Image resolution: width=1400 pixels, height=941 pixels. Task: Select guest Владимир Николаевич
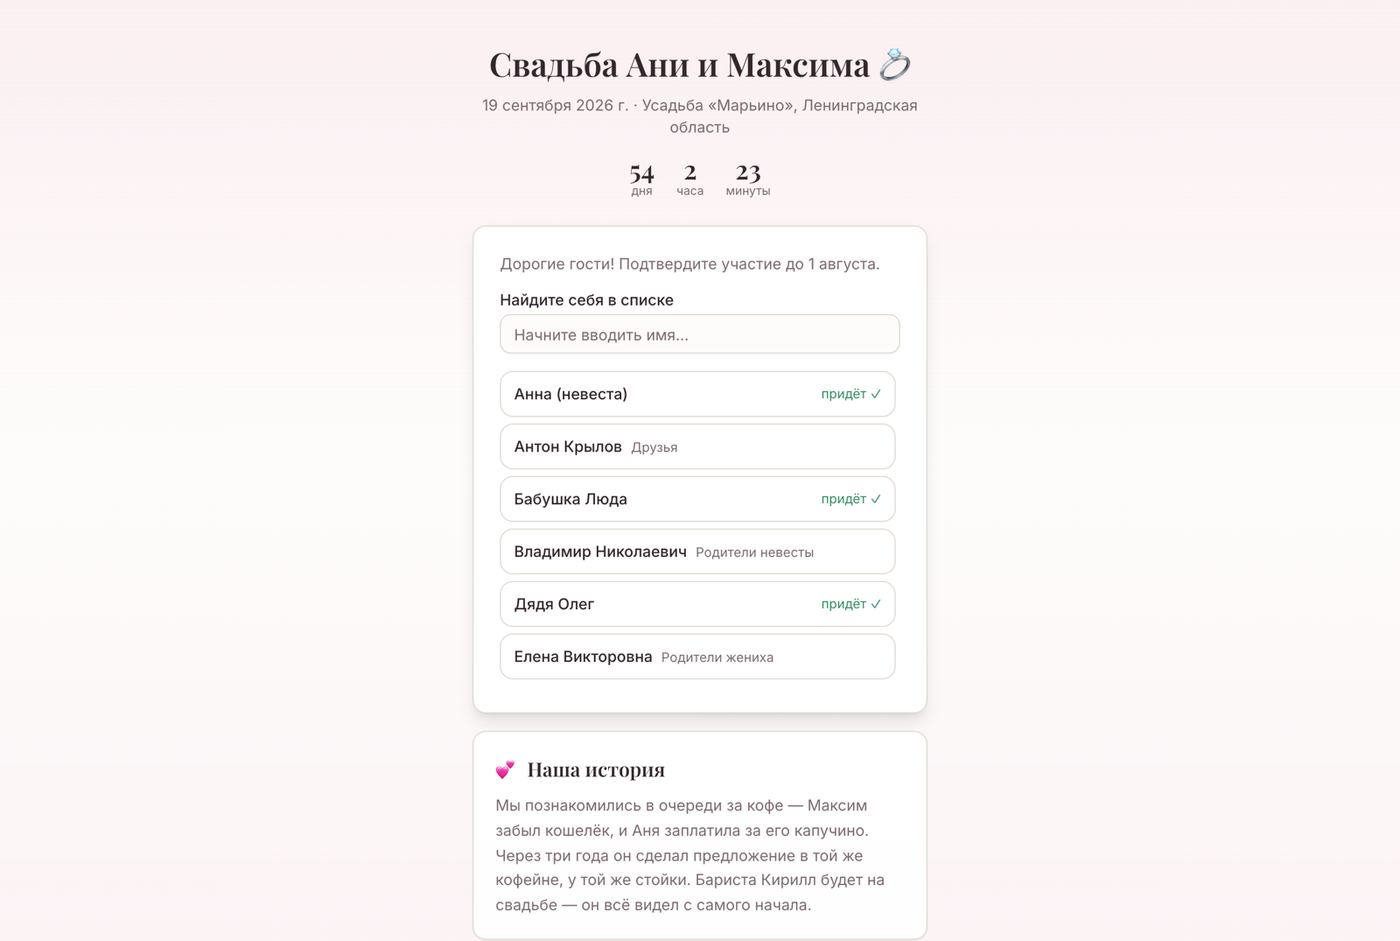[x=697, y=552]
